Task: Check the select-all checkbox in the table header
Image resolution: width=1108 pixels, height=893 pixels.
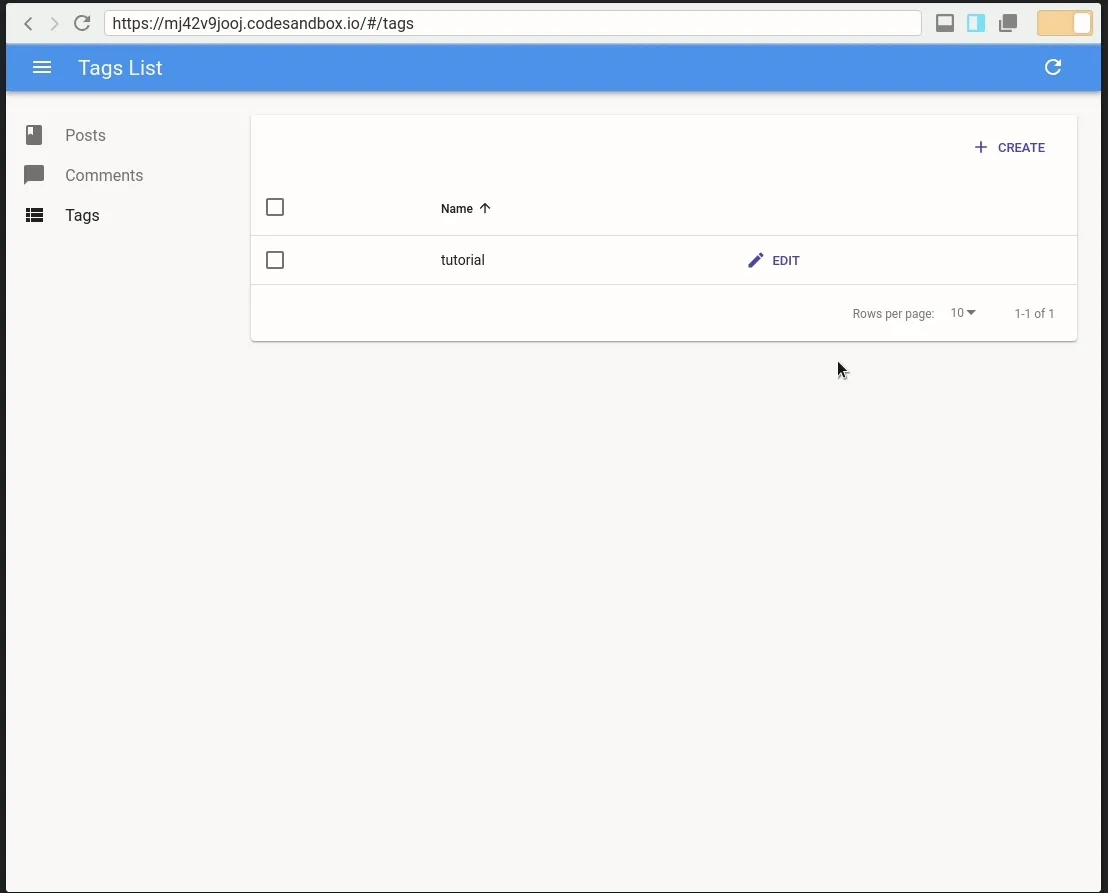Action: [x=275, y=207]
